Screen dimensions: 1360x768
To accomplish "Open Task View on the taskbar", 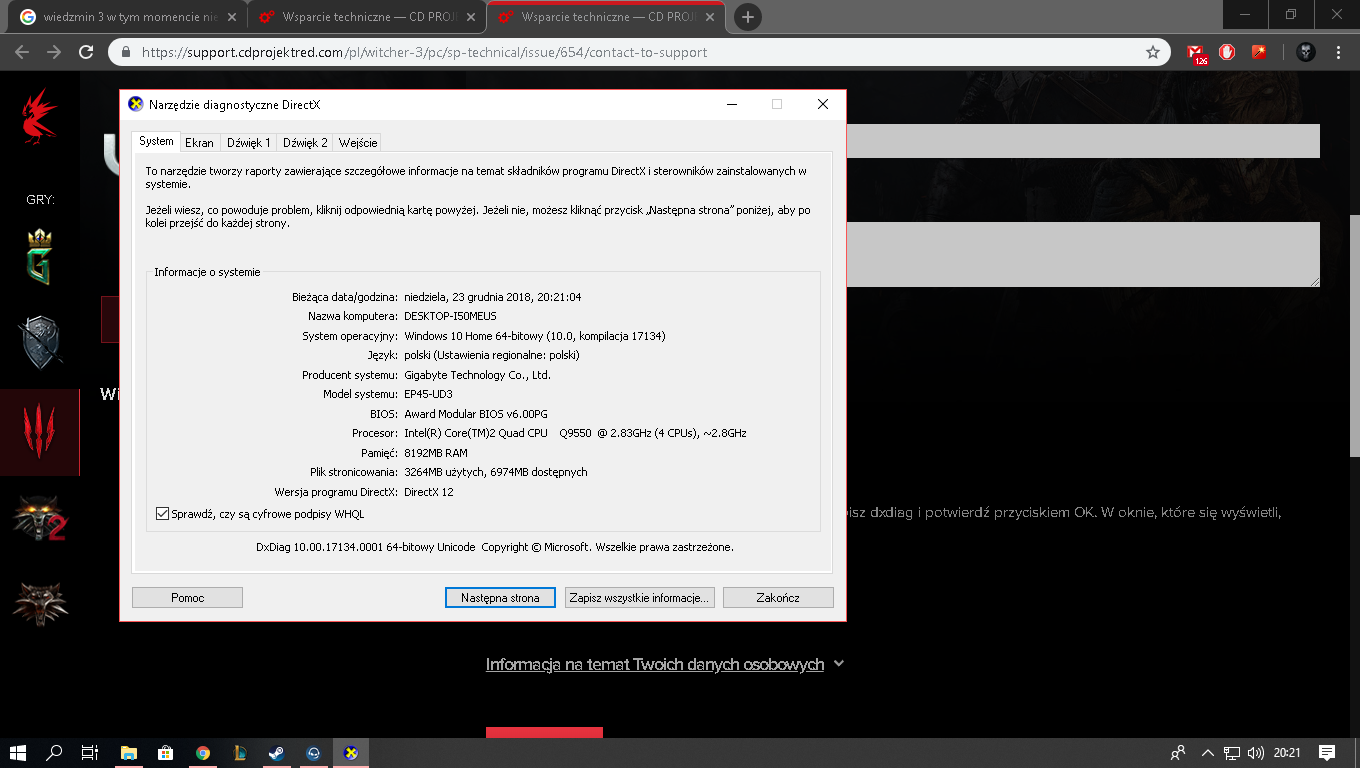I will point(90,753).
